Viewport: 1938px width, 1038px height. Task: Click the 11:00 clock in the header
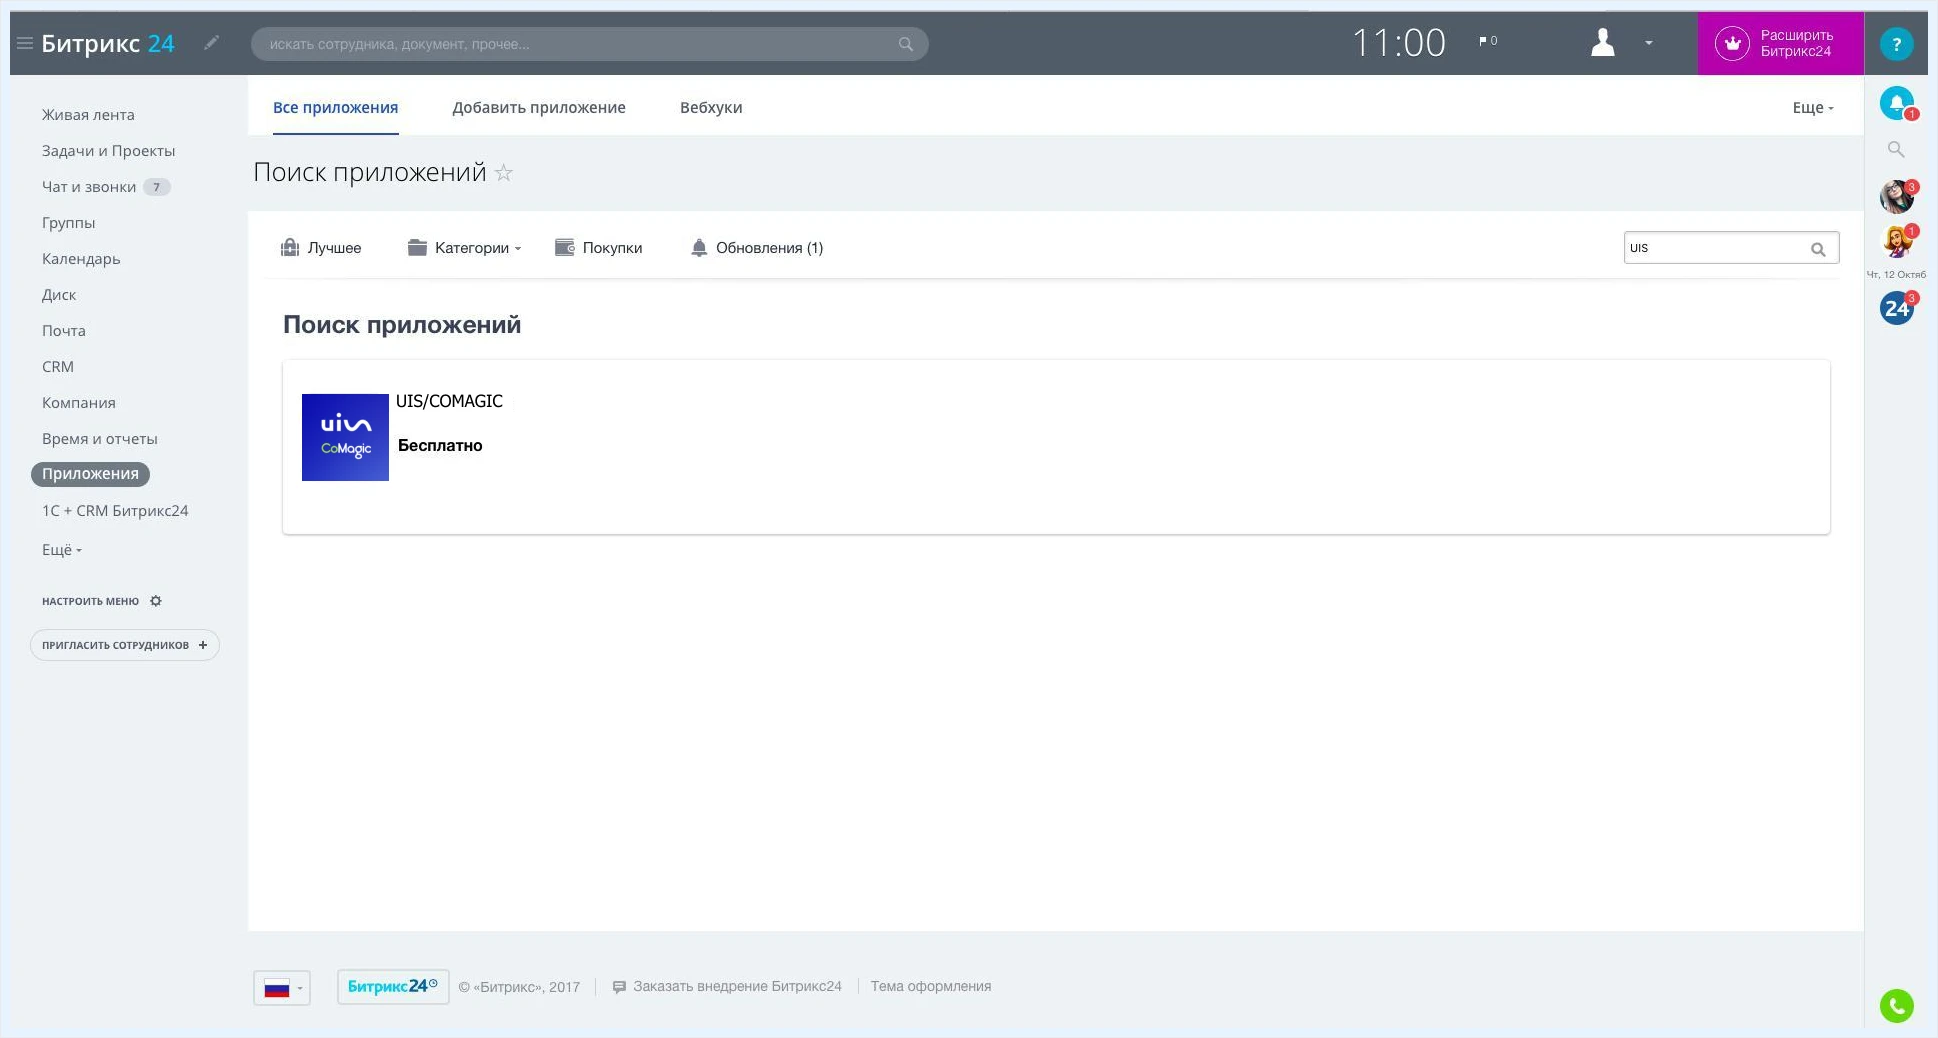[1399, 43]
